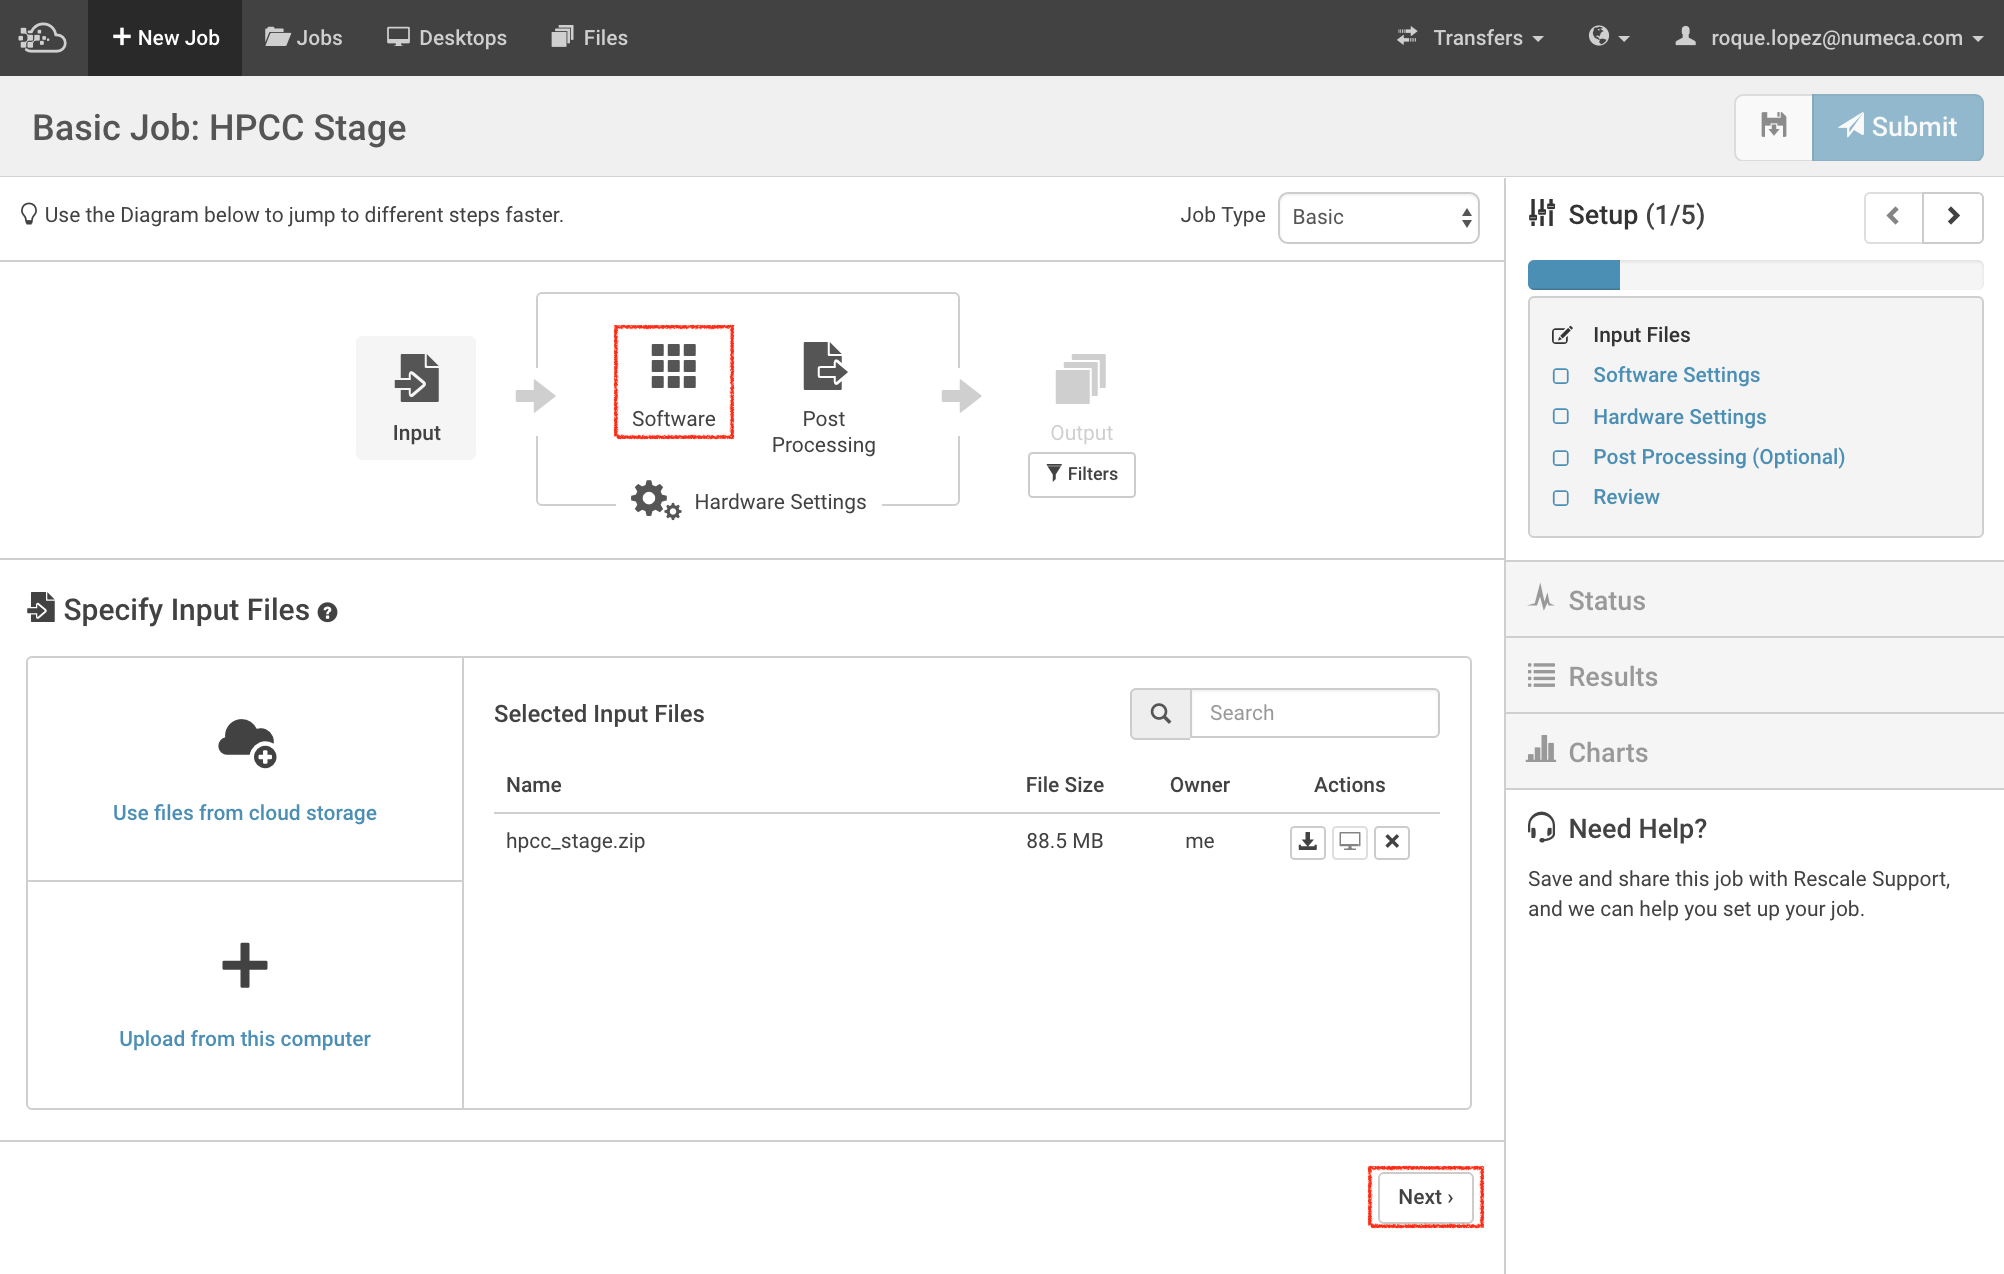Download hpcc_stage.zip file
The width and height of the screenshot is (2004, 1274).
pyautogui.click(x=1307, y=842)
